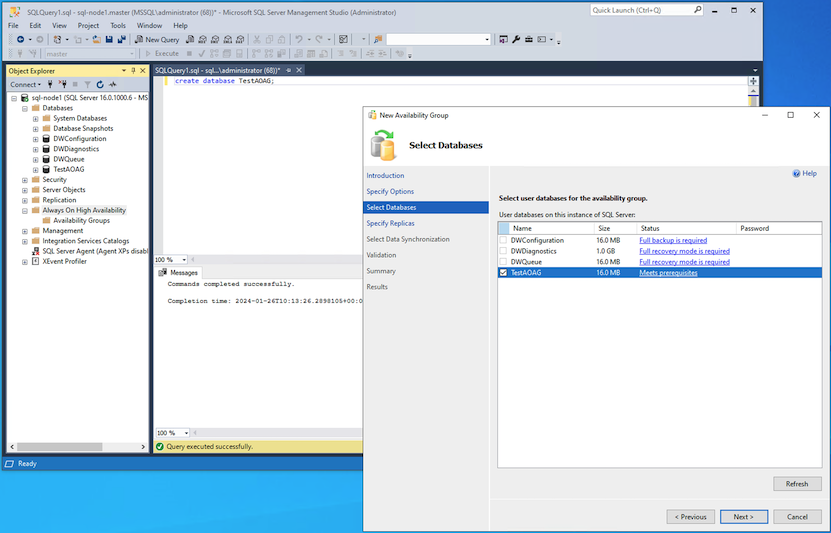This screenshot has width=831, height=533.
Task: Click the Activity Monitor icon in Object Explorer
Action: [112, 84]
